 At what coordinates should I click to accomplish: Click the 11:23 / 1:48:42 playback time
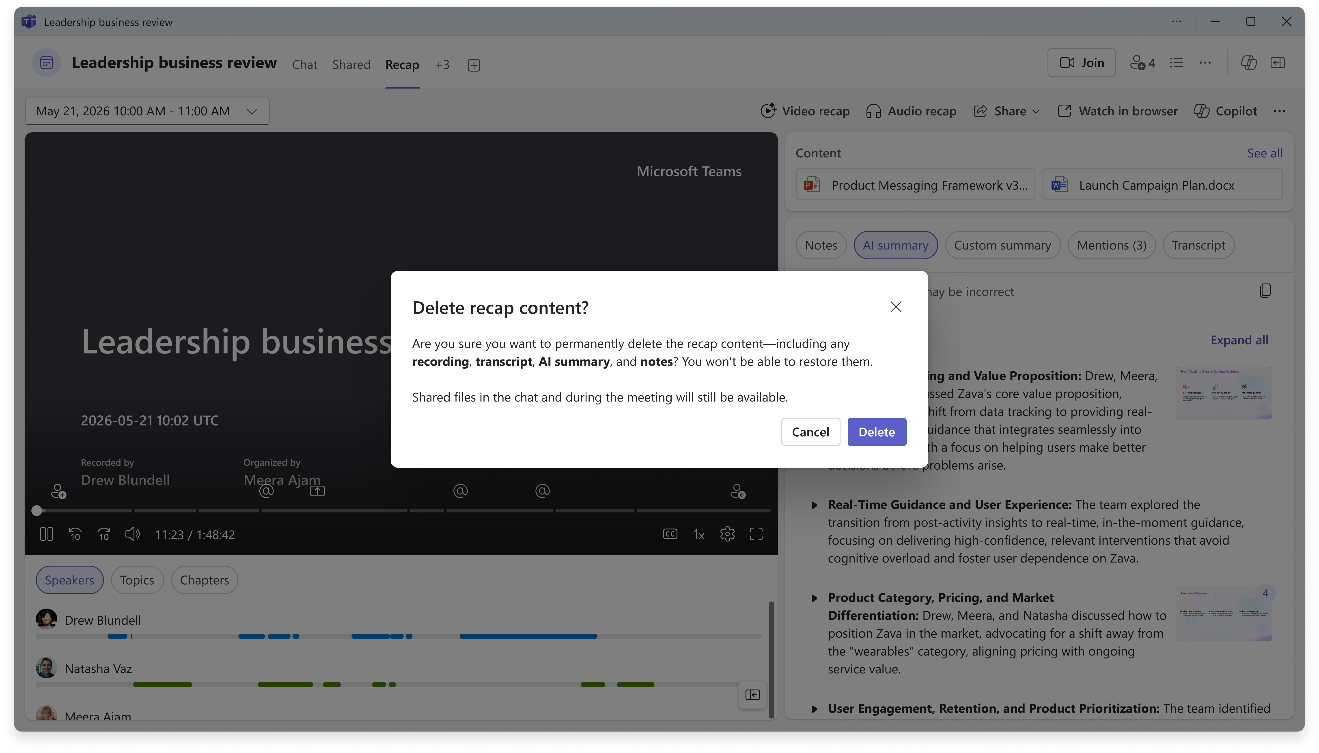[195, 535]
